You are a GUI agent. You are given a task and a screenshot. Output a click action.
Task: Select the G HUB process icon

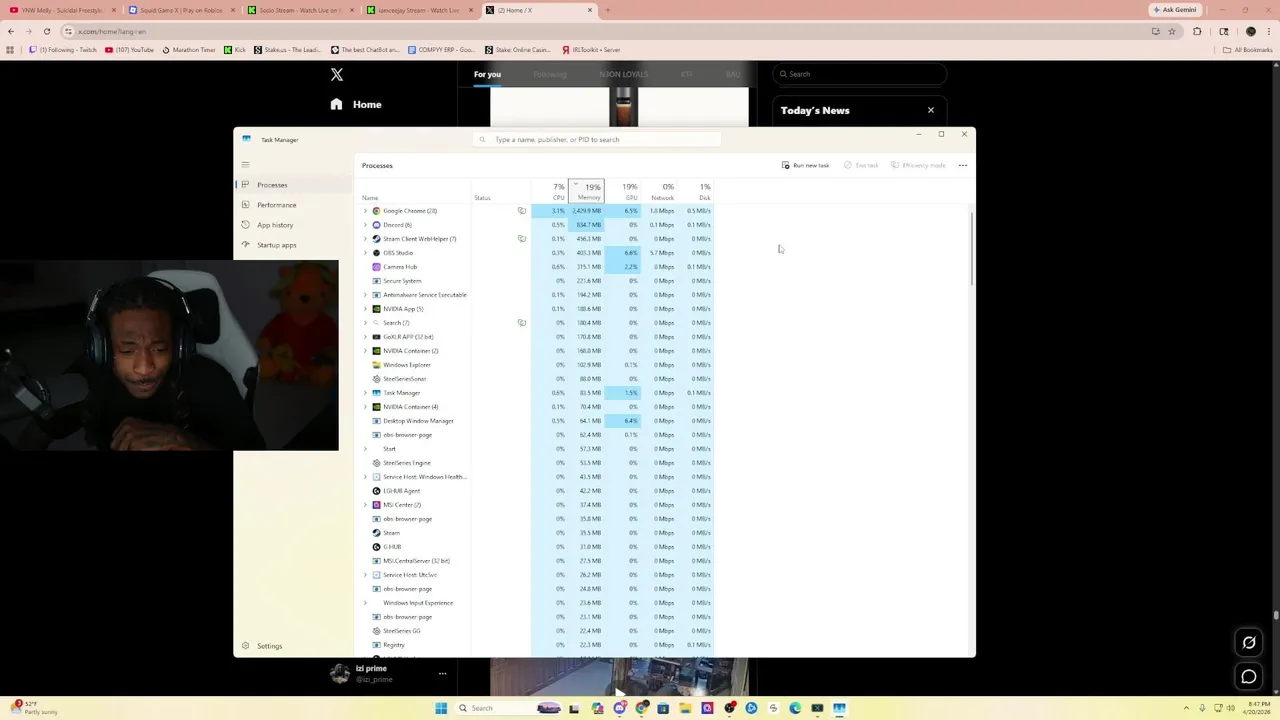(376, 547)
